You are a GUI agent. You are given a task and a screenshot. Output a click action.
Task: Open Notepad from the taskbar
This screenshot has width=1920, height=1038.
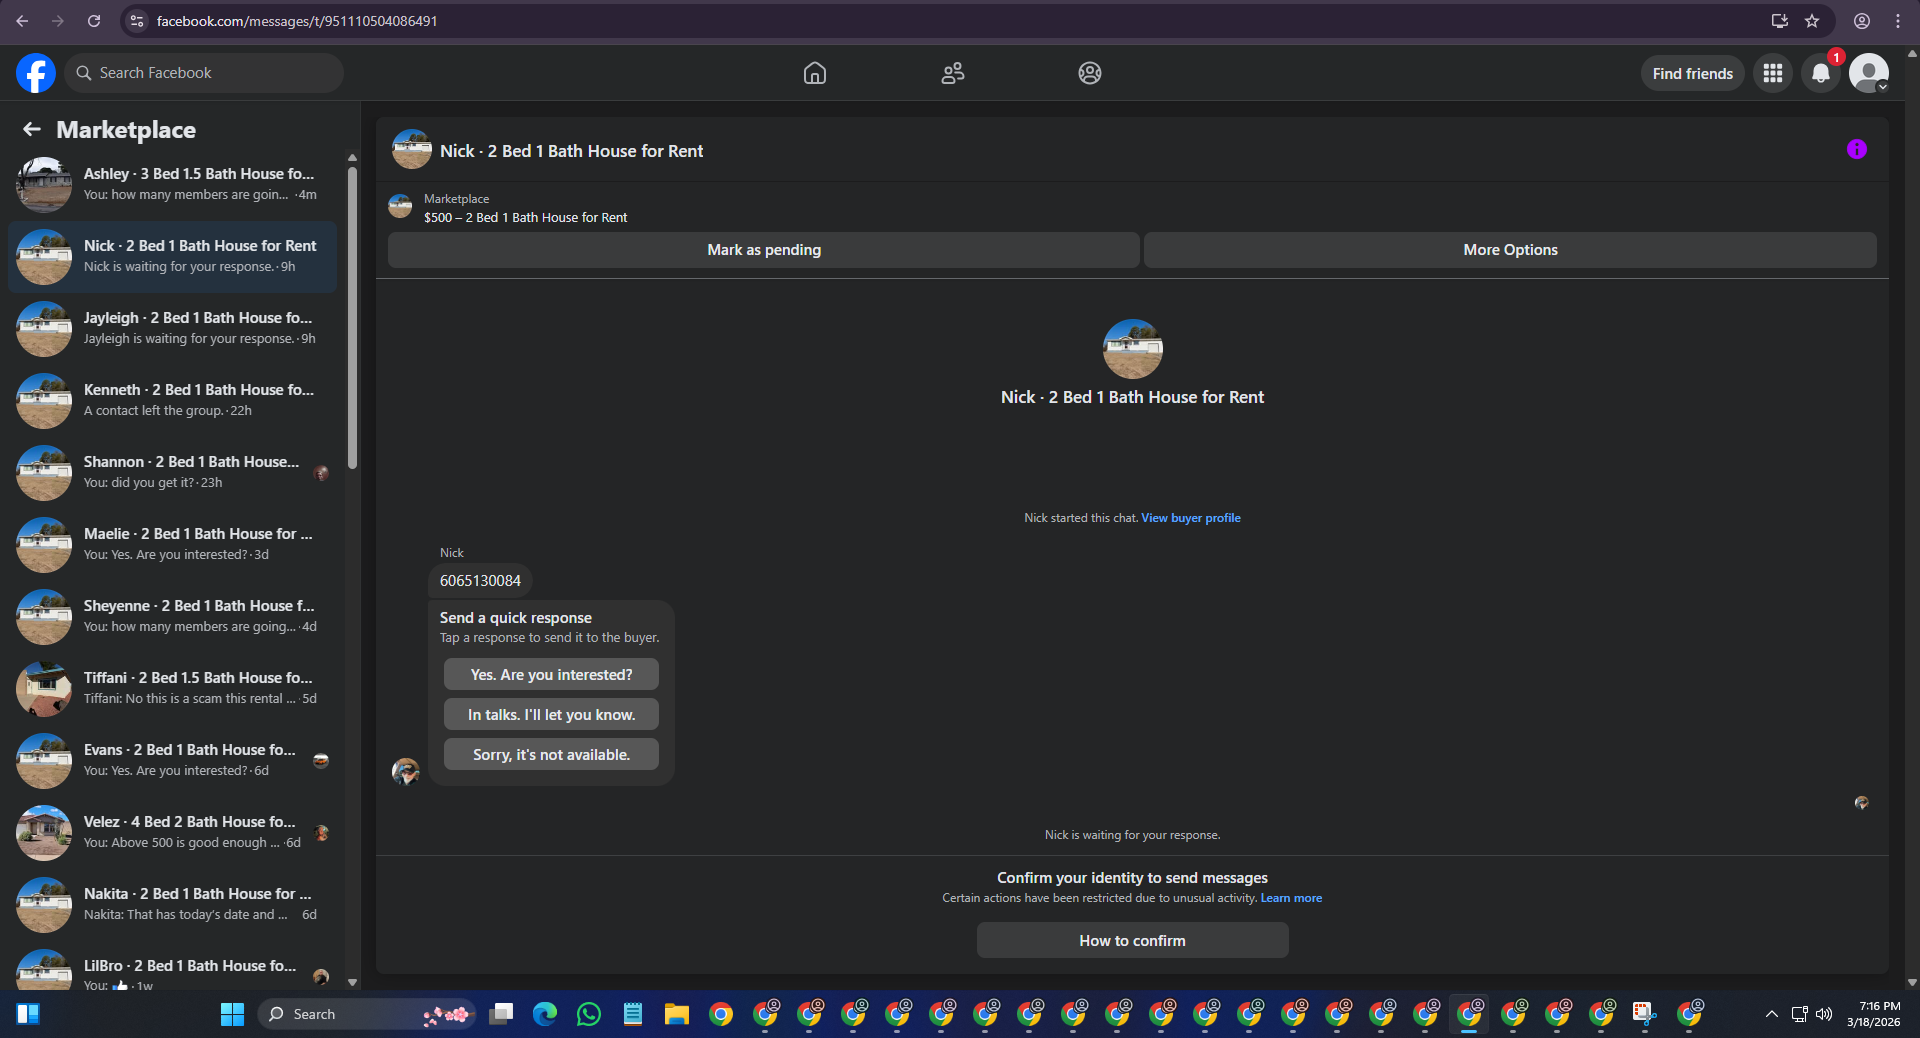point(633,1014)
